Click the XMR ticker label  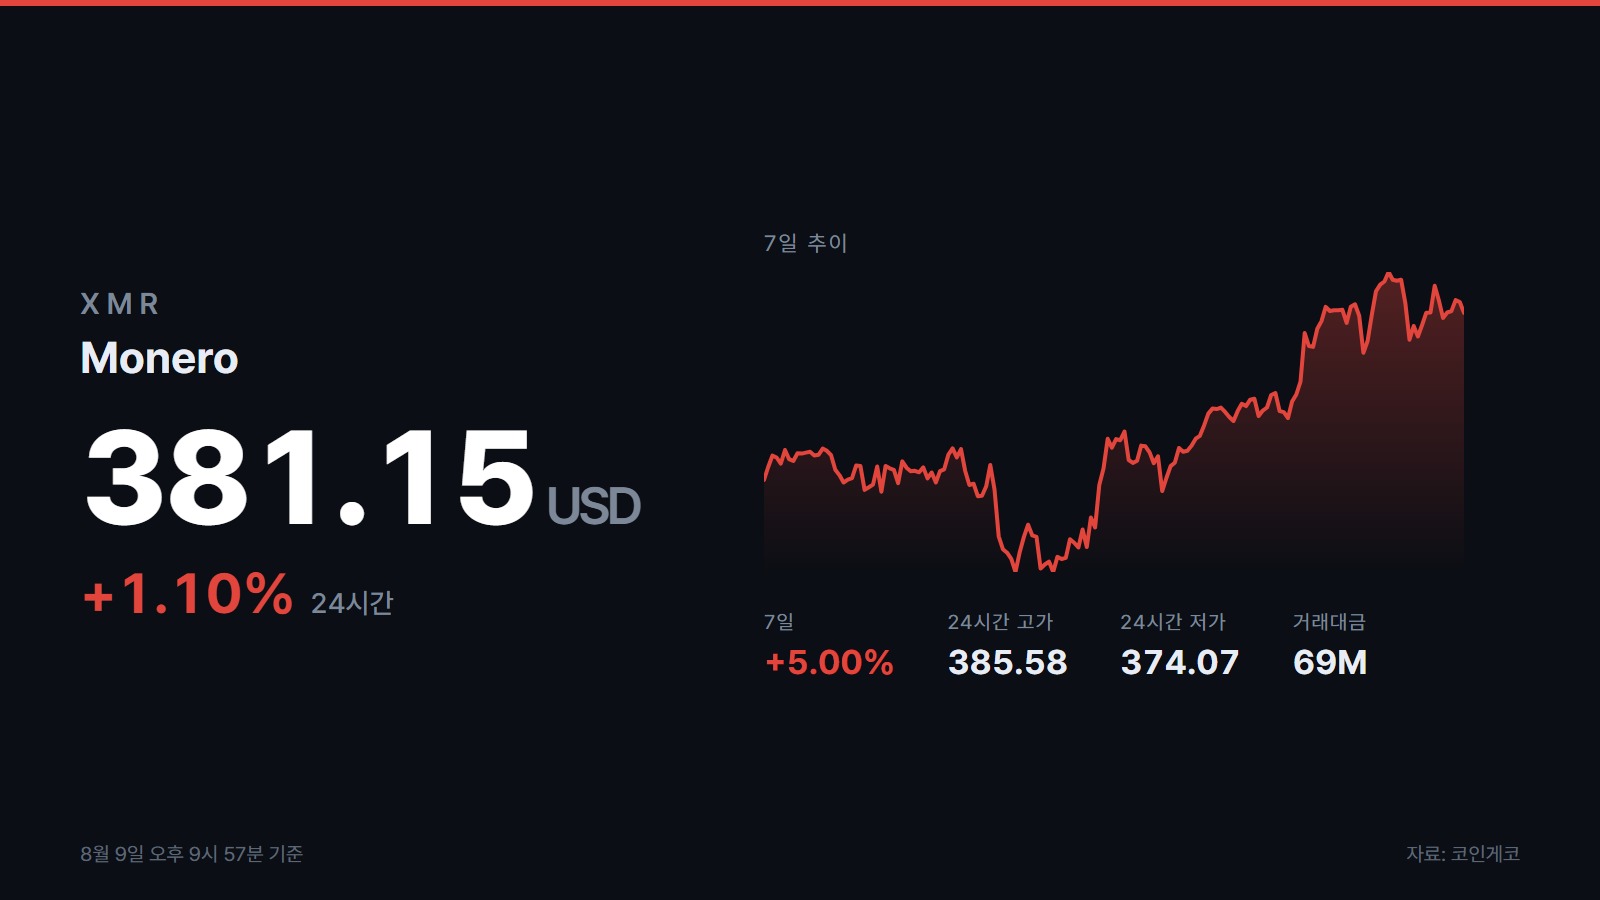pos(119,304)
